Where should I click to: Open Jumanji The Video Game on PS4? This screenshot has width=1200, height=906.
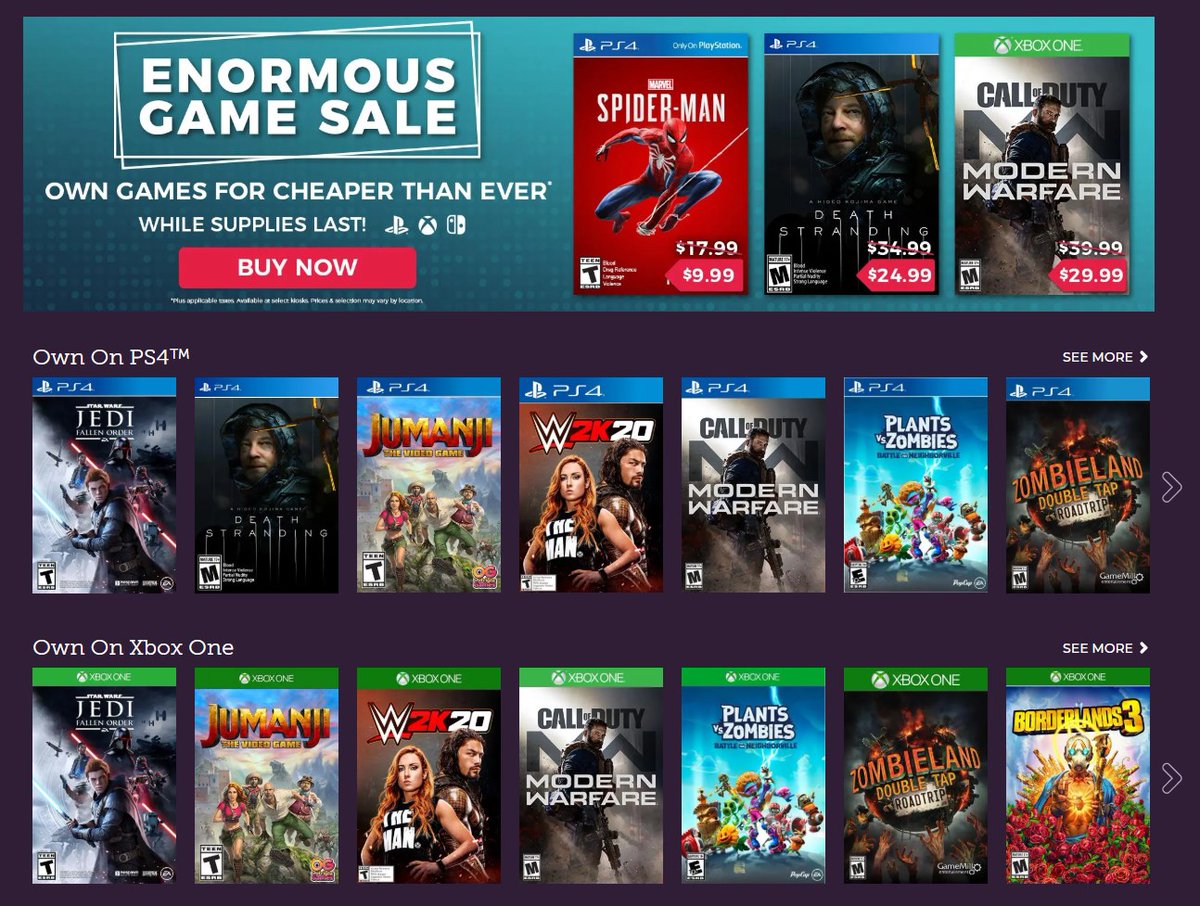click(429, 485)
